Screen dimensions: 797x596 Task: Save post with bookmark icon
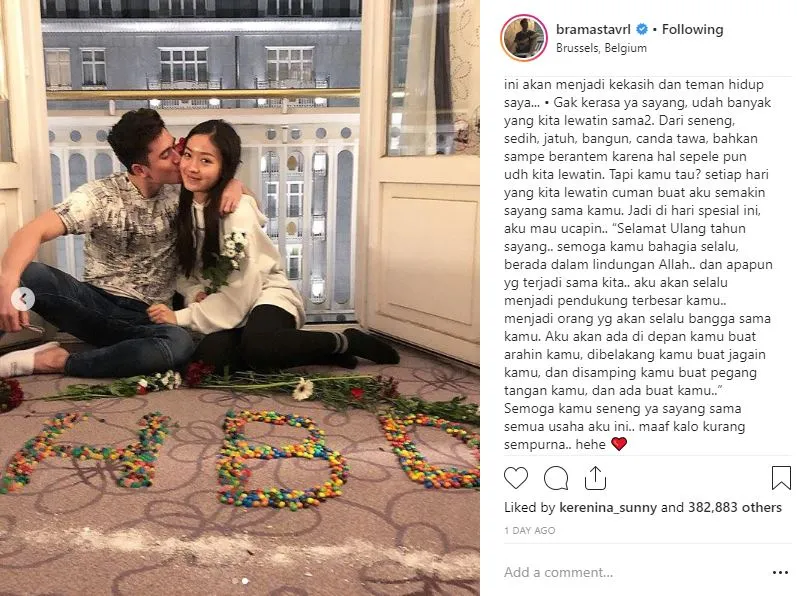coord(781,478)
